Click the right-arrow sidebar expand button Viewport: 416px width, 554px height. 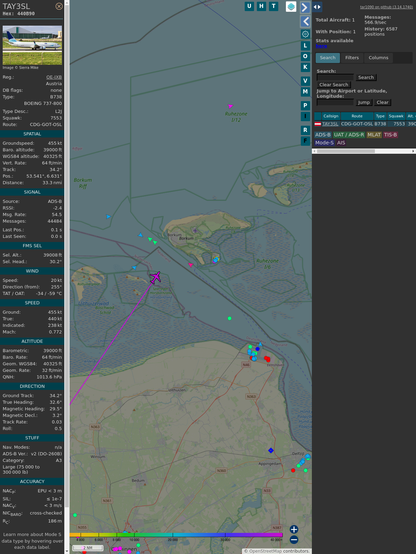[x=305, y=7]
